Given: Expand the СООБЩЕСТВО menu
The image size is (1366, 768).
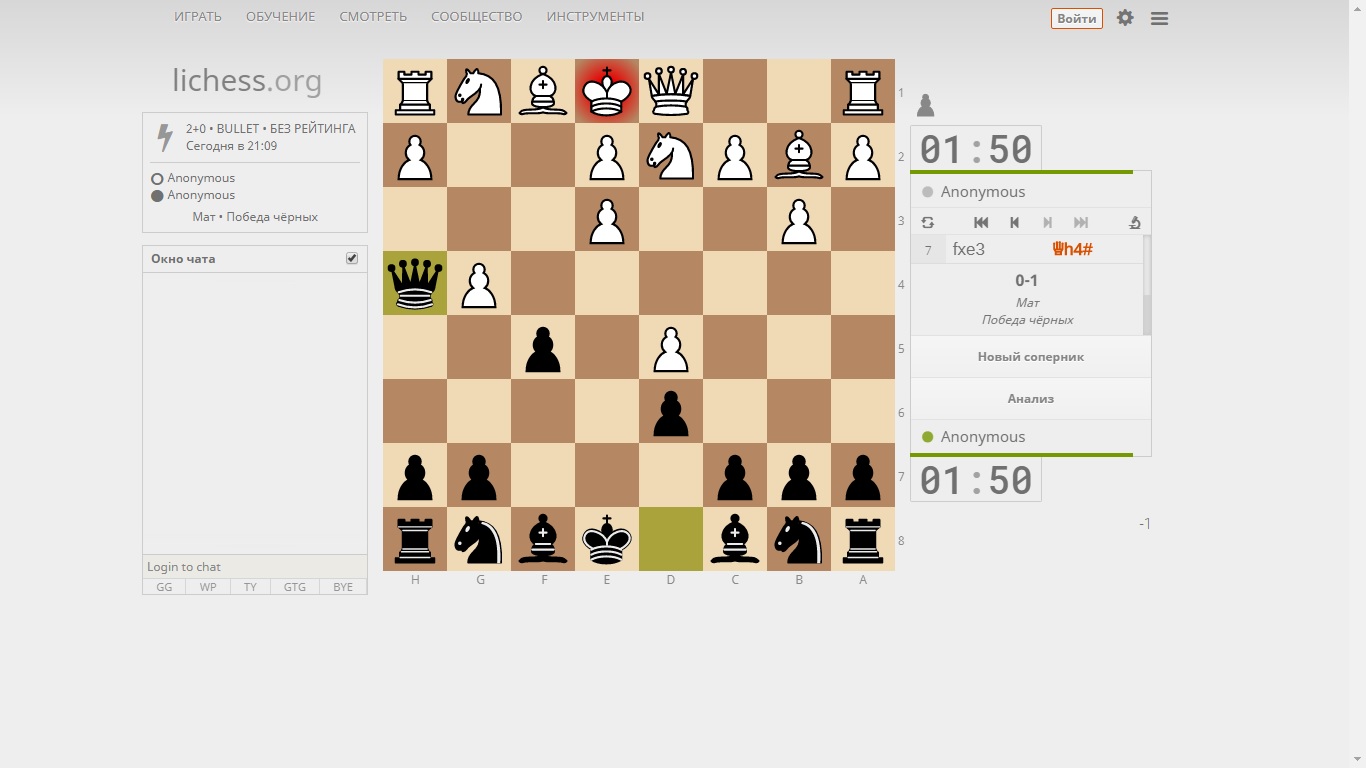Looking at the screenshot, I should click(x=476, y=17).
